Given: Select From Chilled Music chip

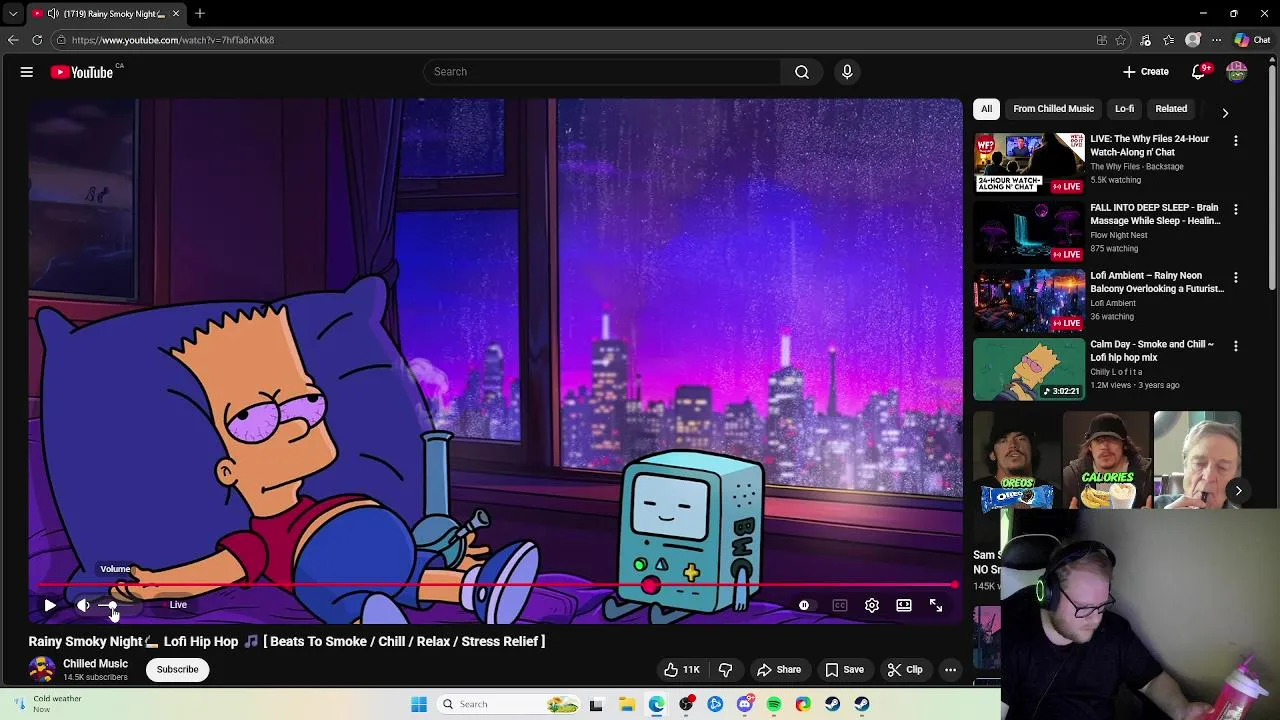Looking at the screenshot, I should (1053, 109).
